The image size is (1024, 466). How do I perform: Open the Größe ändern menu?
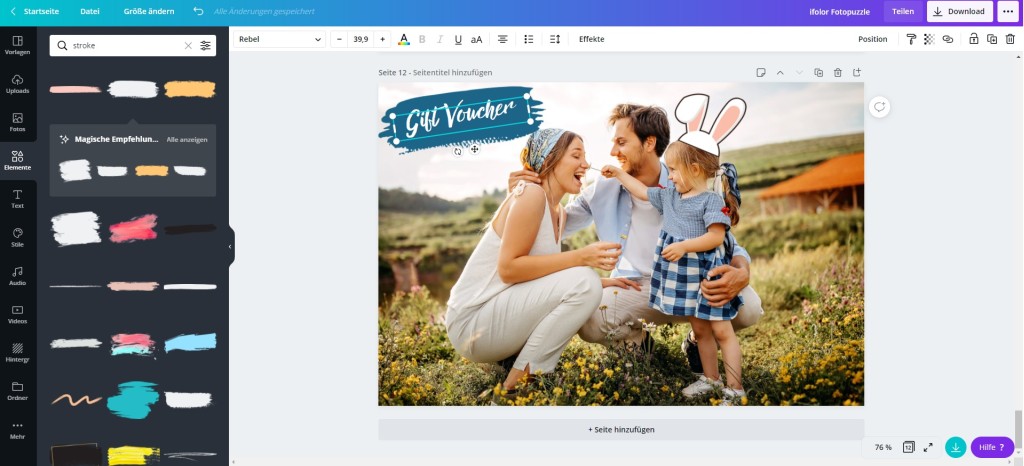point(148,12)
